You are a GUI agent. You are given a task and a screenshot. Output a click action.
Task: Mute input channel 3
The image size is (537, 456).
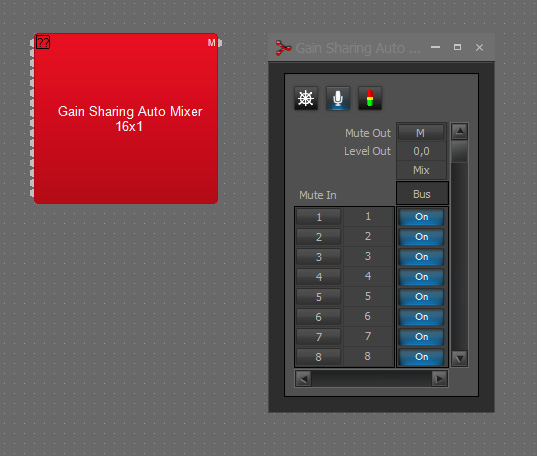319,257
